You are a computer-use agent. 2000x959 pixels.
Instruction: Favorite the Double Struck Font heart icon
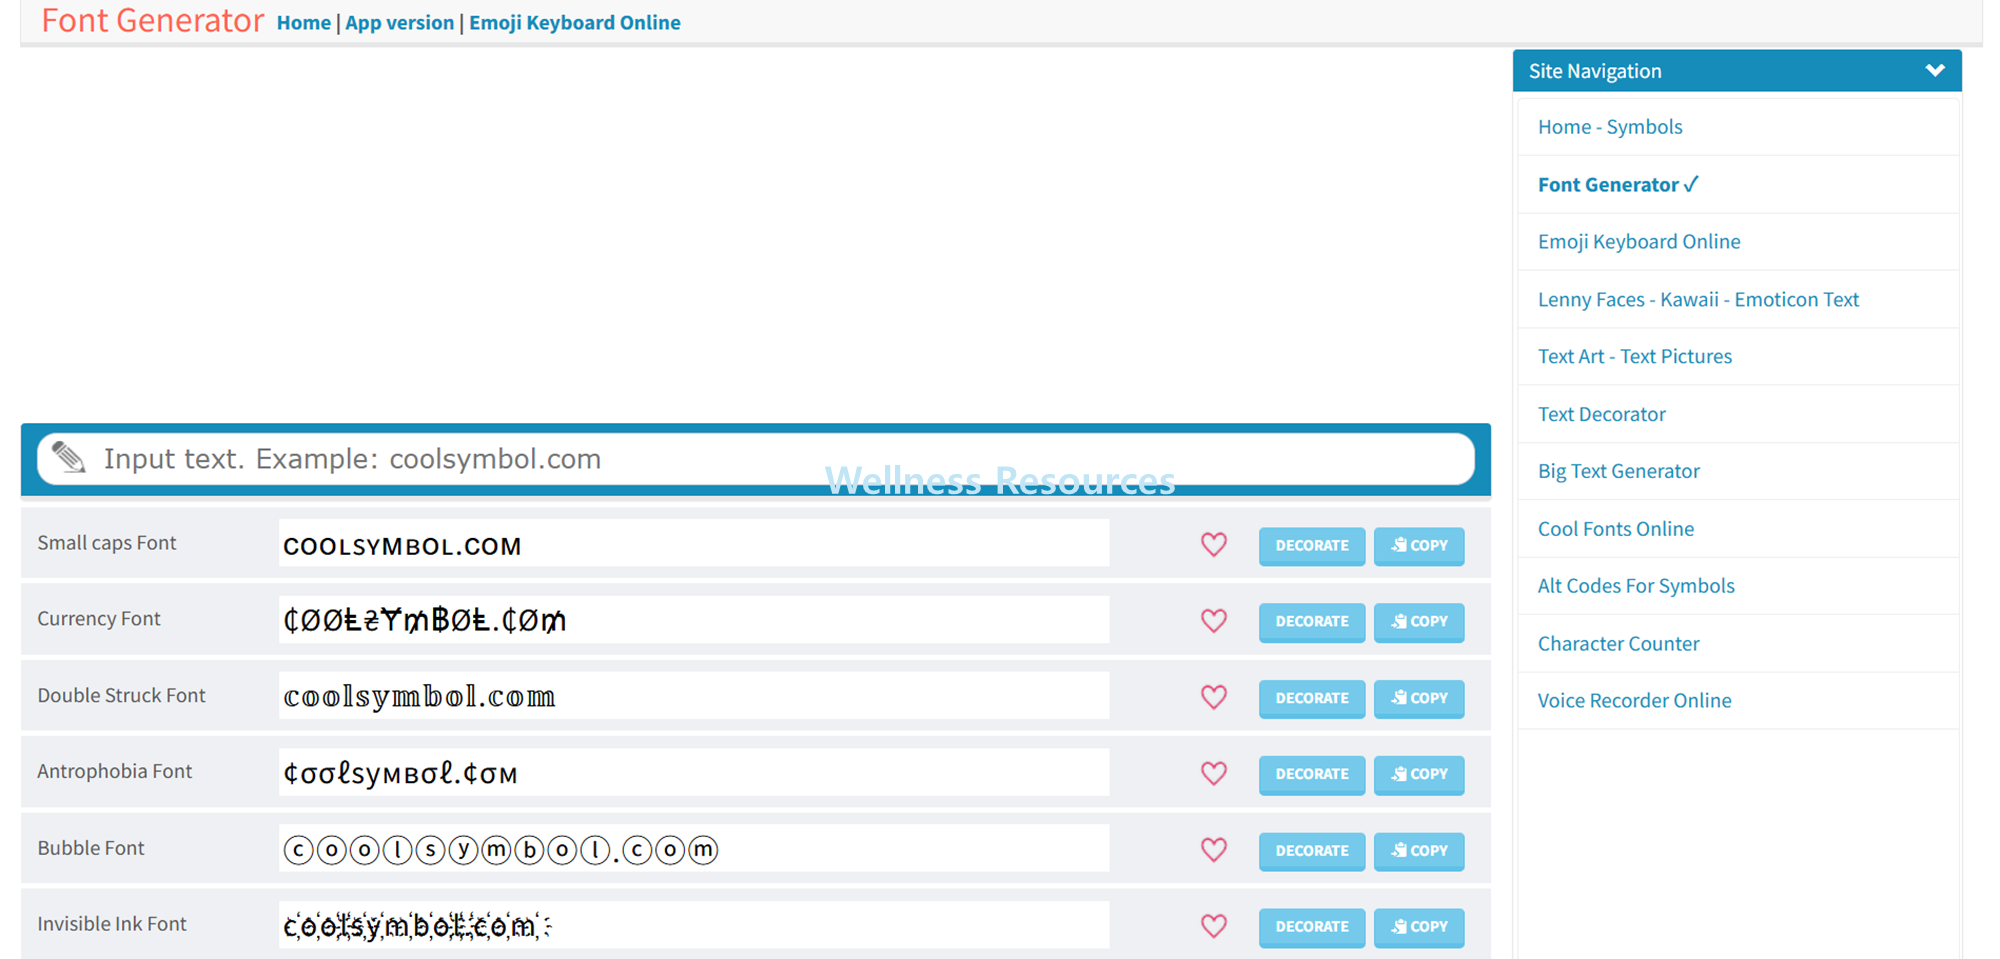click(x=1213, y=697)
